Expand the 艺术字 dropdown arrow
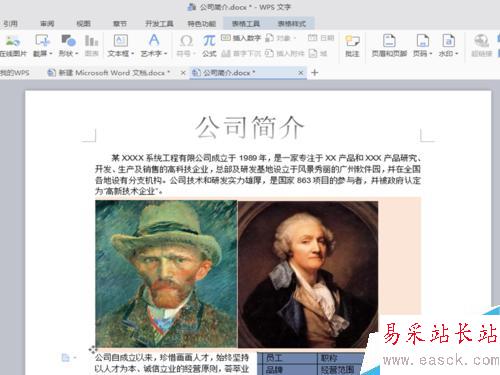 [x=165, y=54]
